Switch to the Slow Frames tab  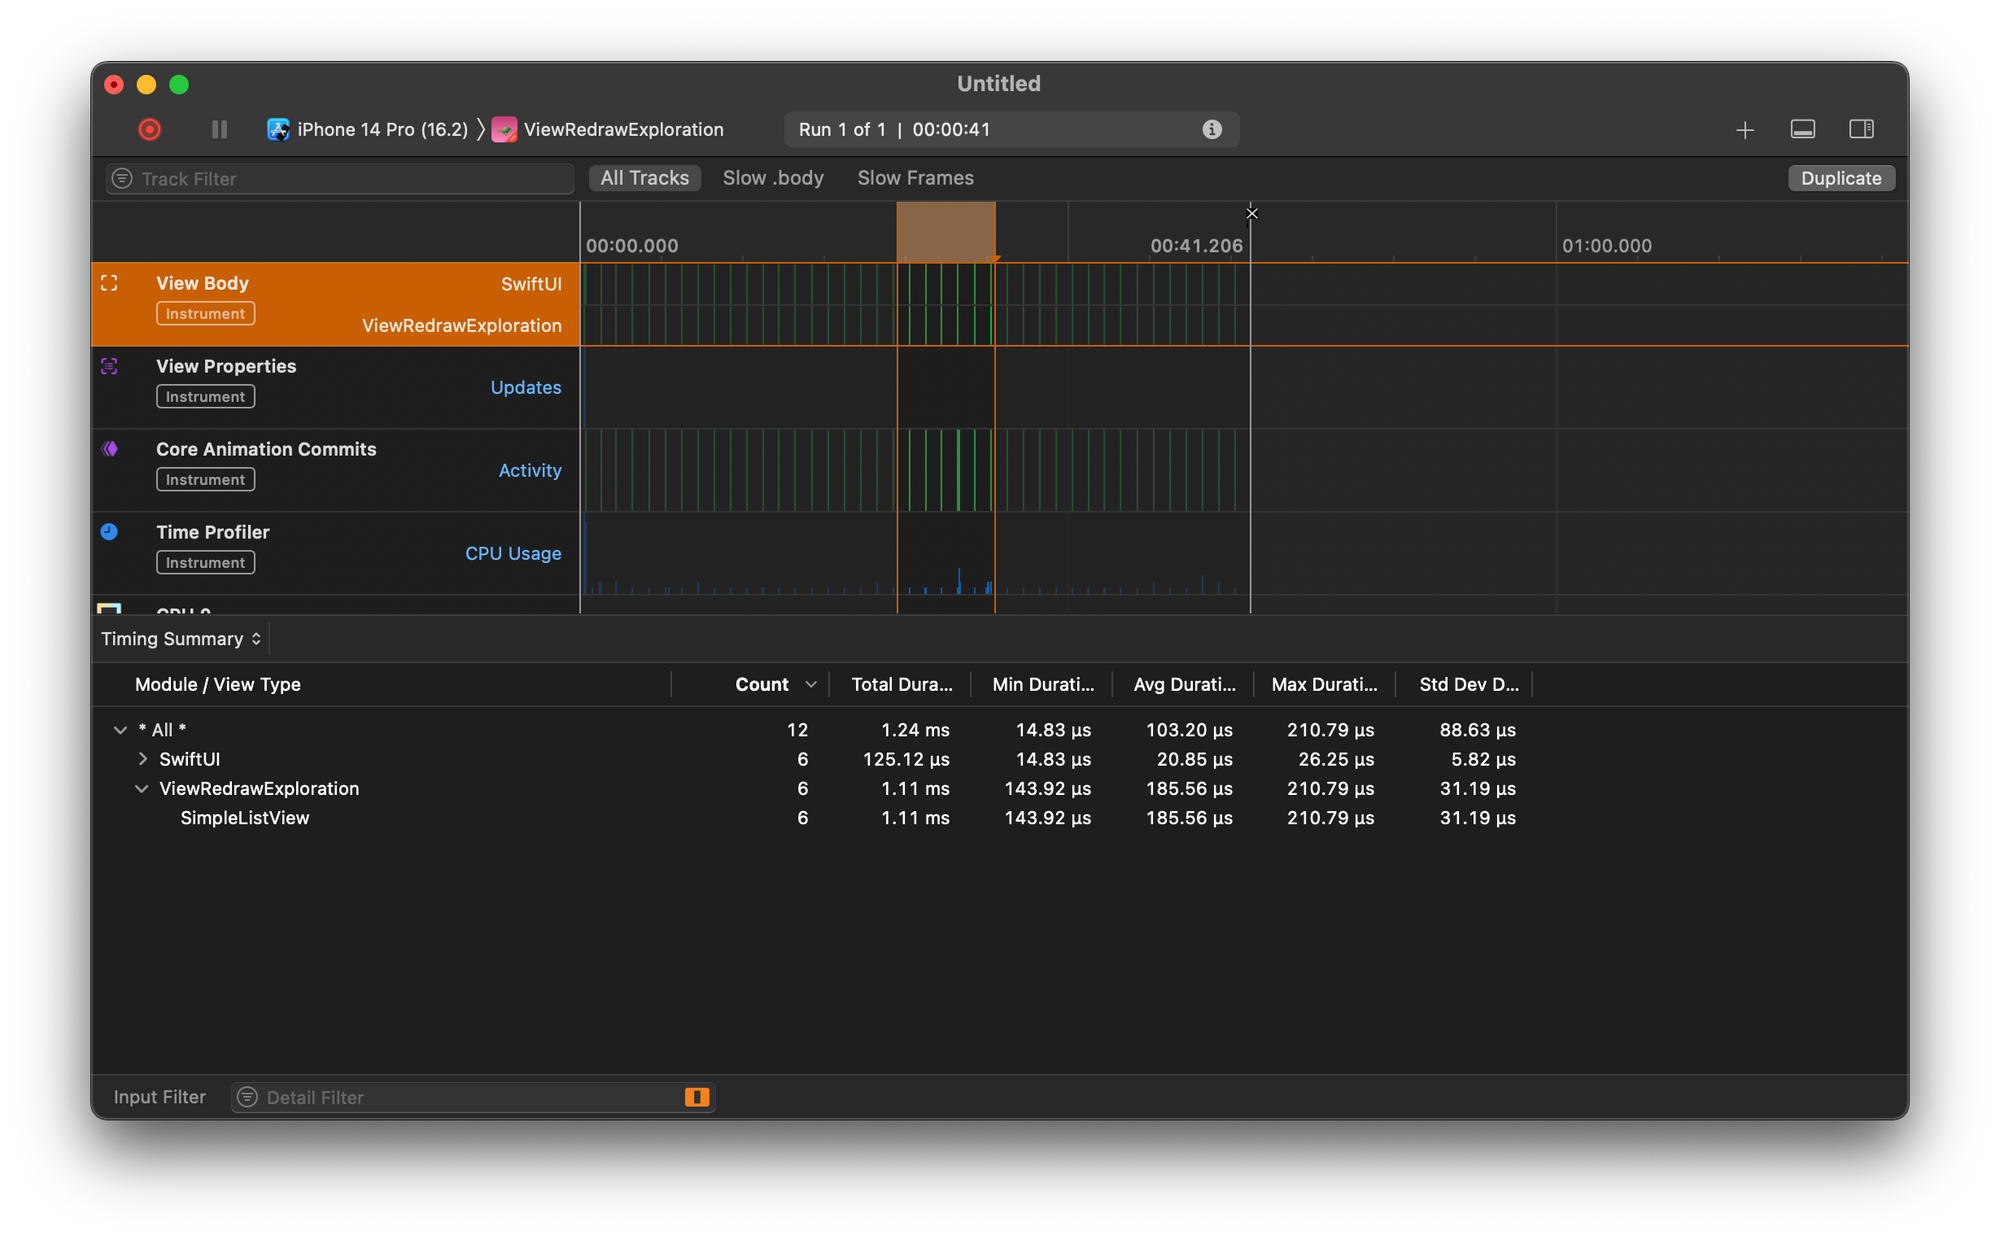coord(915,178)
